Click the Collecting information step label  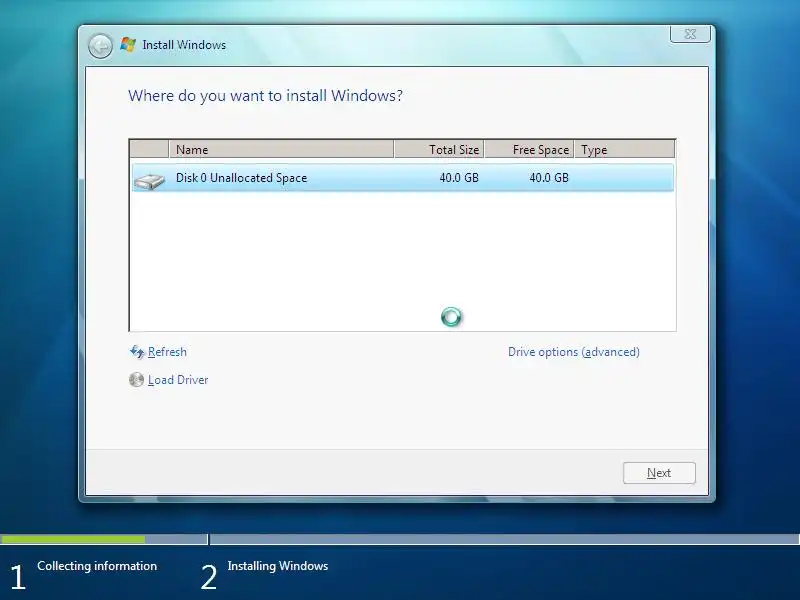(97, 566)
